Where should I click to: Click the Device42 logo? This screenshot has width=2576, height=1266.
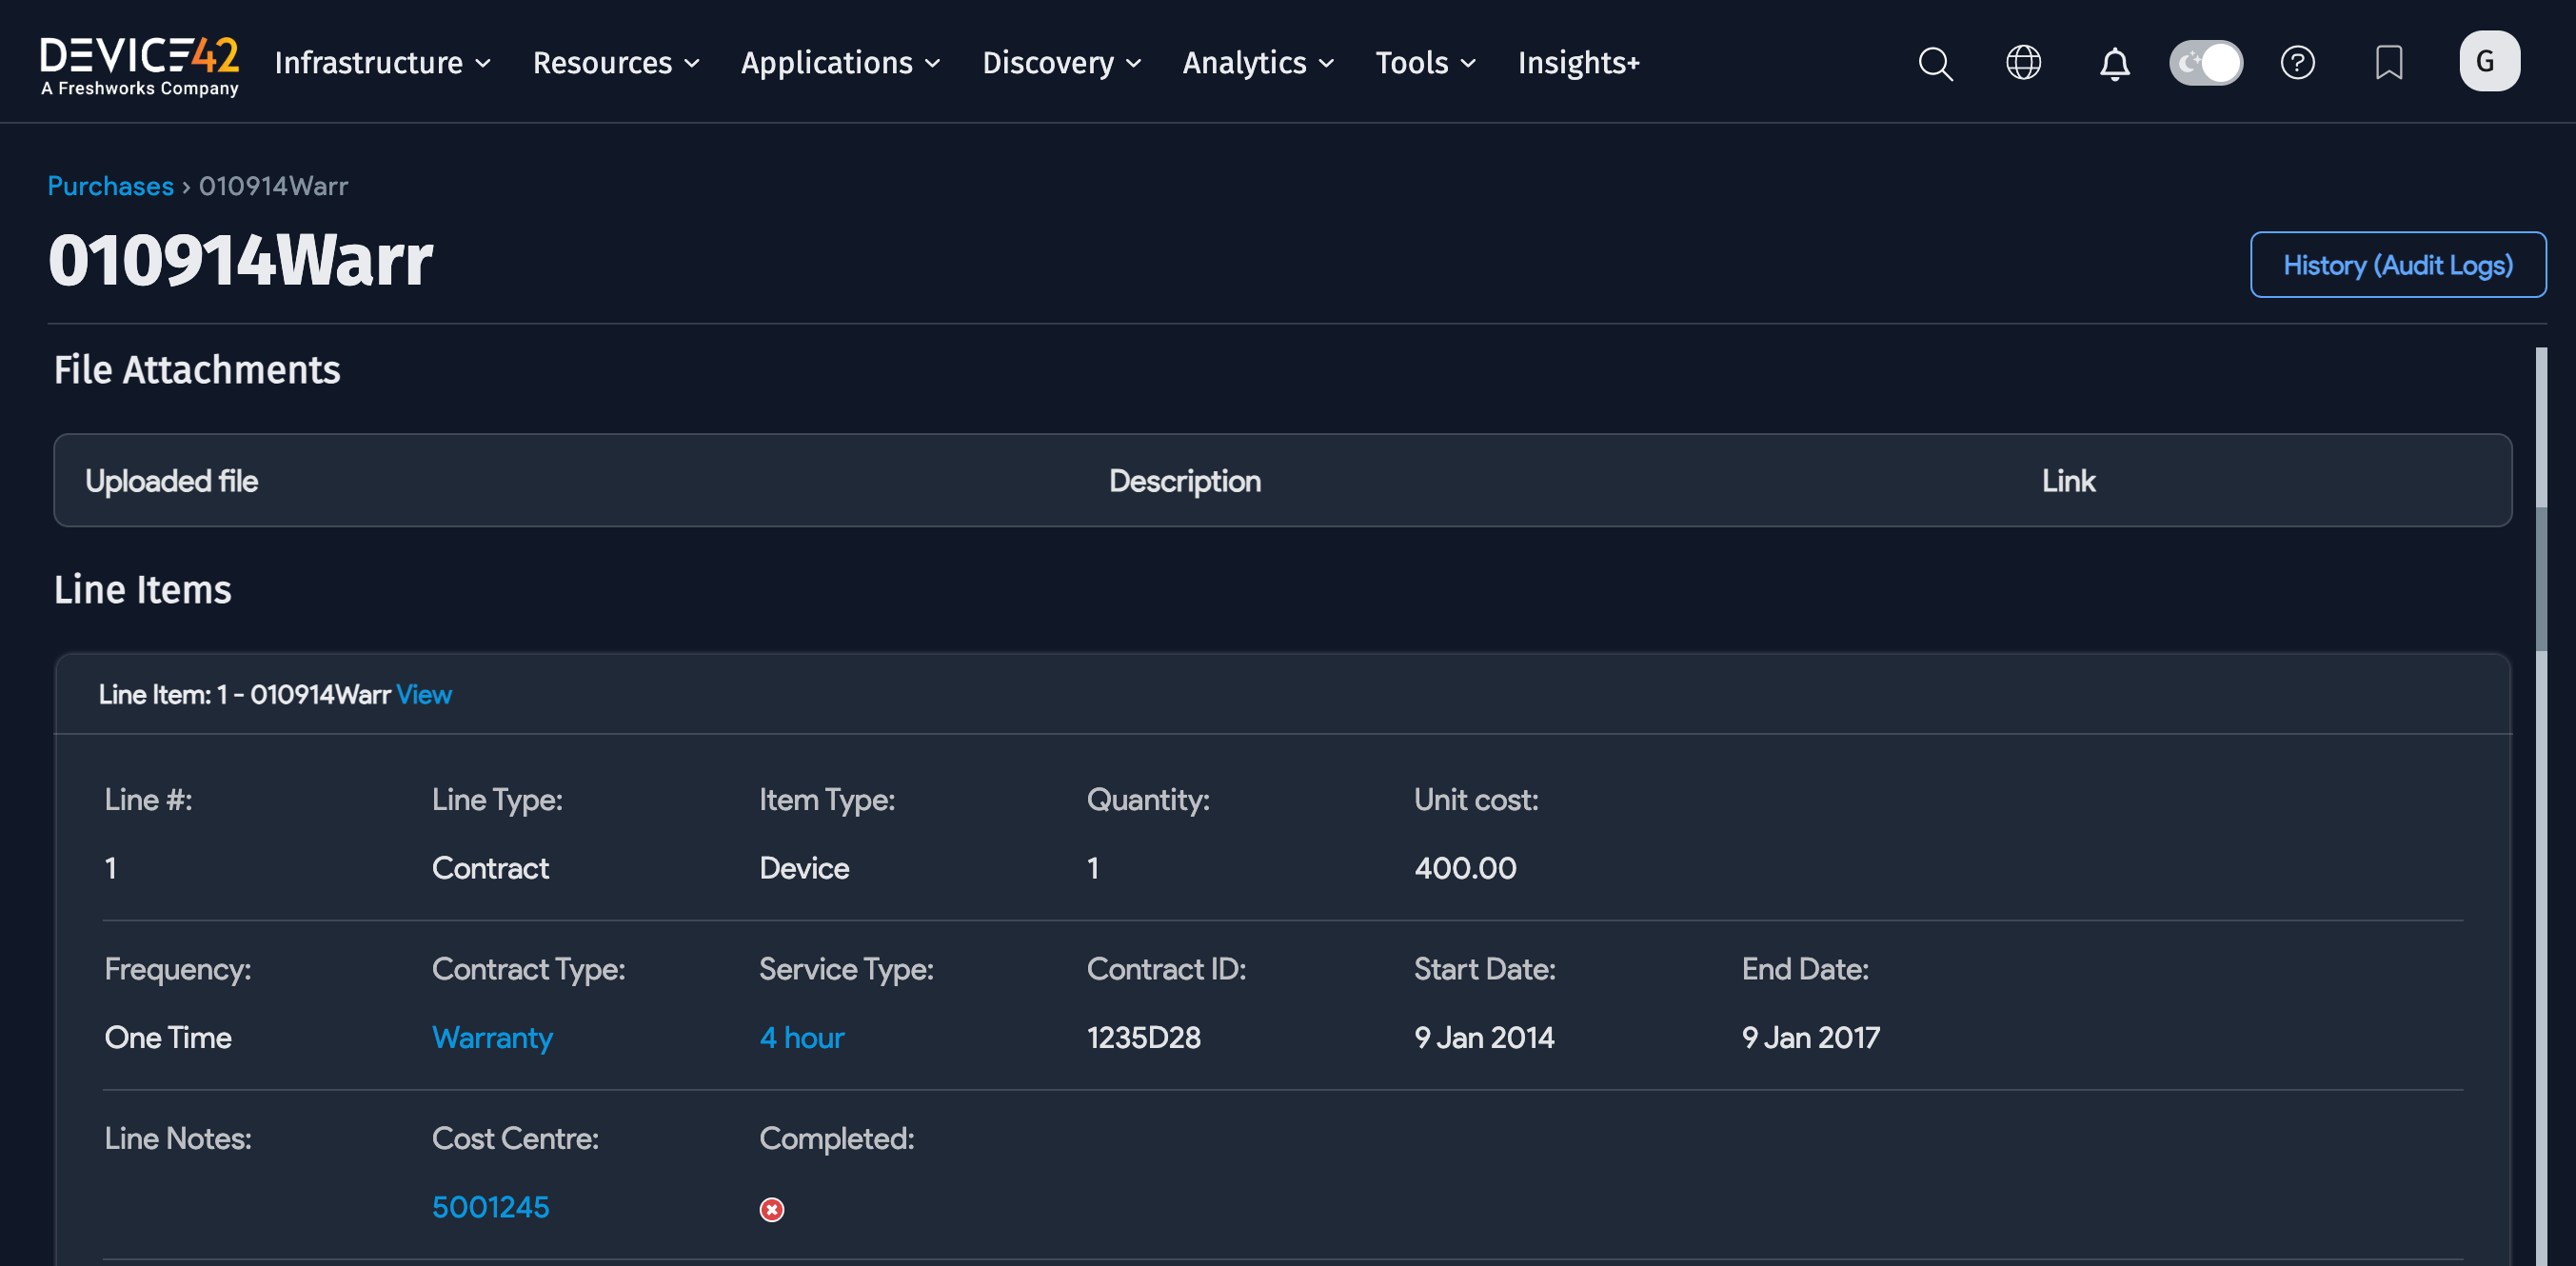click(x=139, y=64)
